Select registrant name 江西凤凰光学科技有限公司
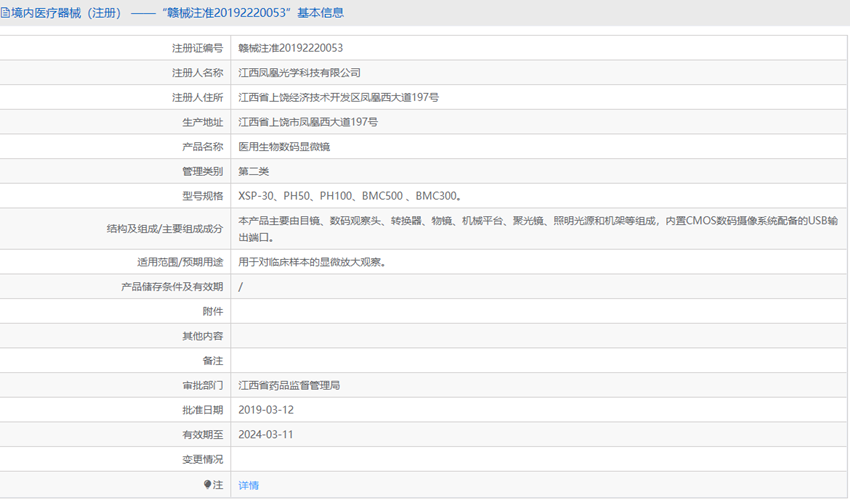The width and height of the screenshot is (850, 499). coord(299,73)
